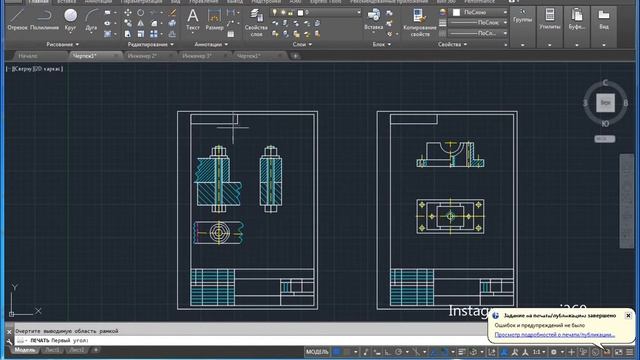Click the Move tool icon in Редактирование
The height and width of the screenshot is (360, 640).
click(128, 13)
